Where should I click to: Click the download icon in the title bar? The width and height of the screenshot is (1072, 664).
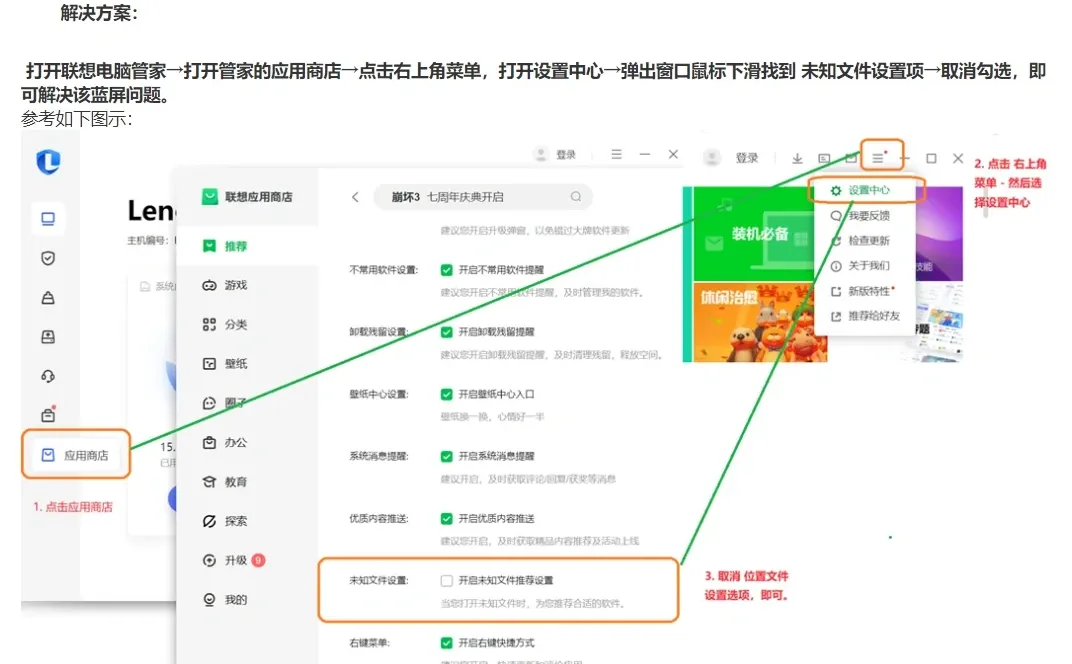[x=795, y=158]
